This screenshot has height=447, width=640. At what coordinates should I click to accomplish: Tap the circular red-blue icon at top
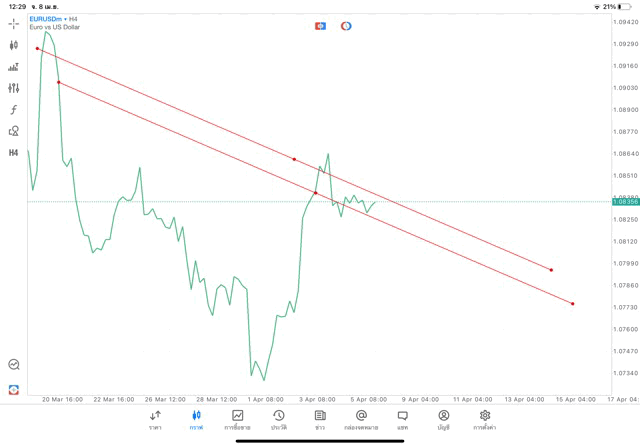pos(346,26)
